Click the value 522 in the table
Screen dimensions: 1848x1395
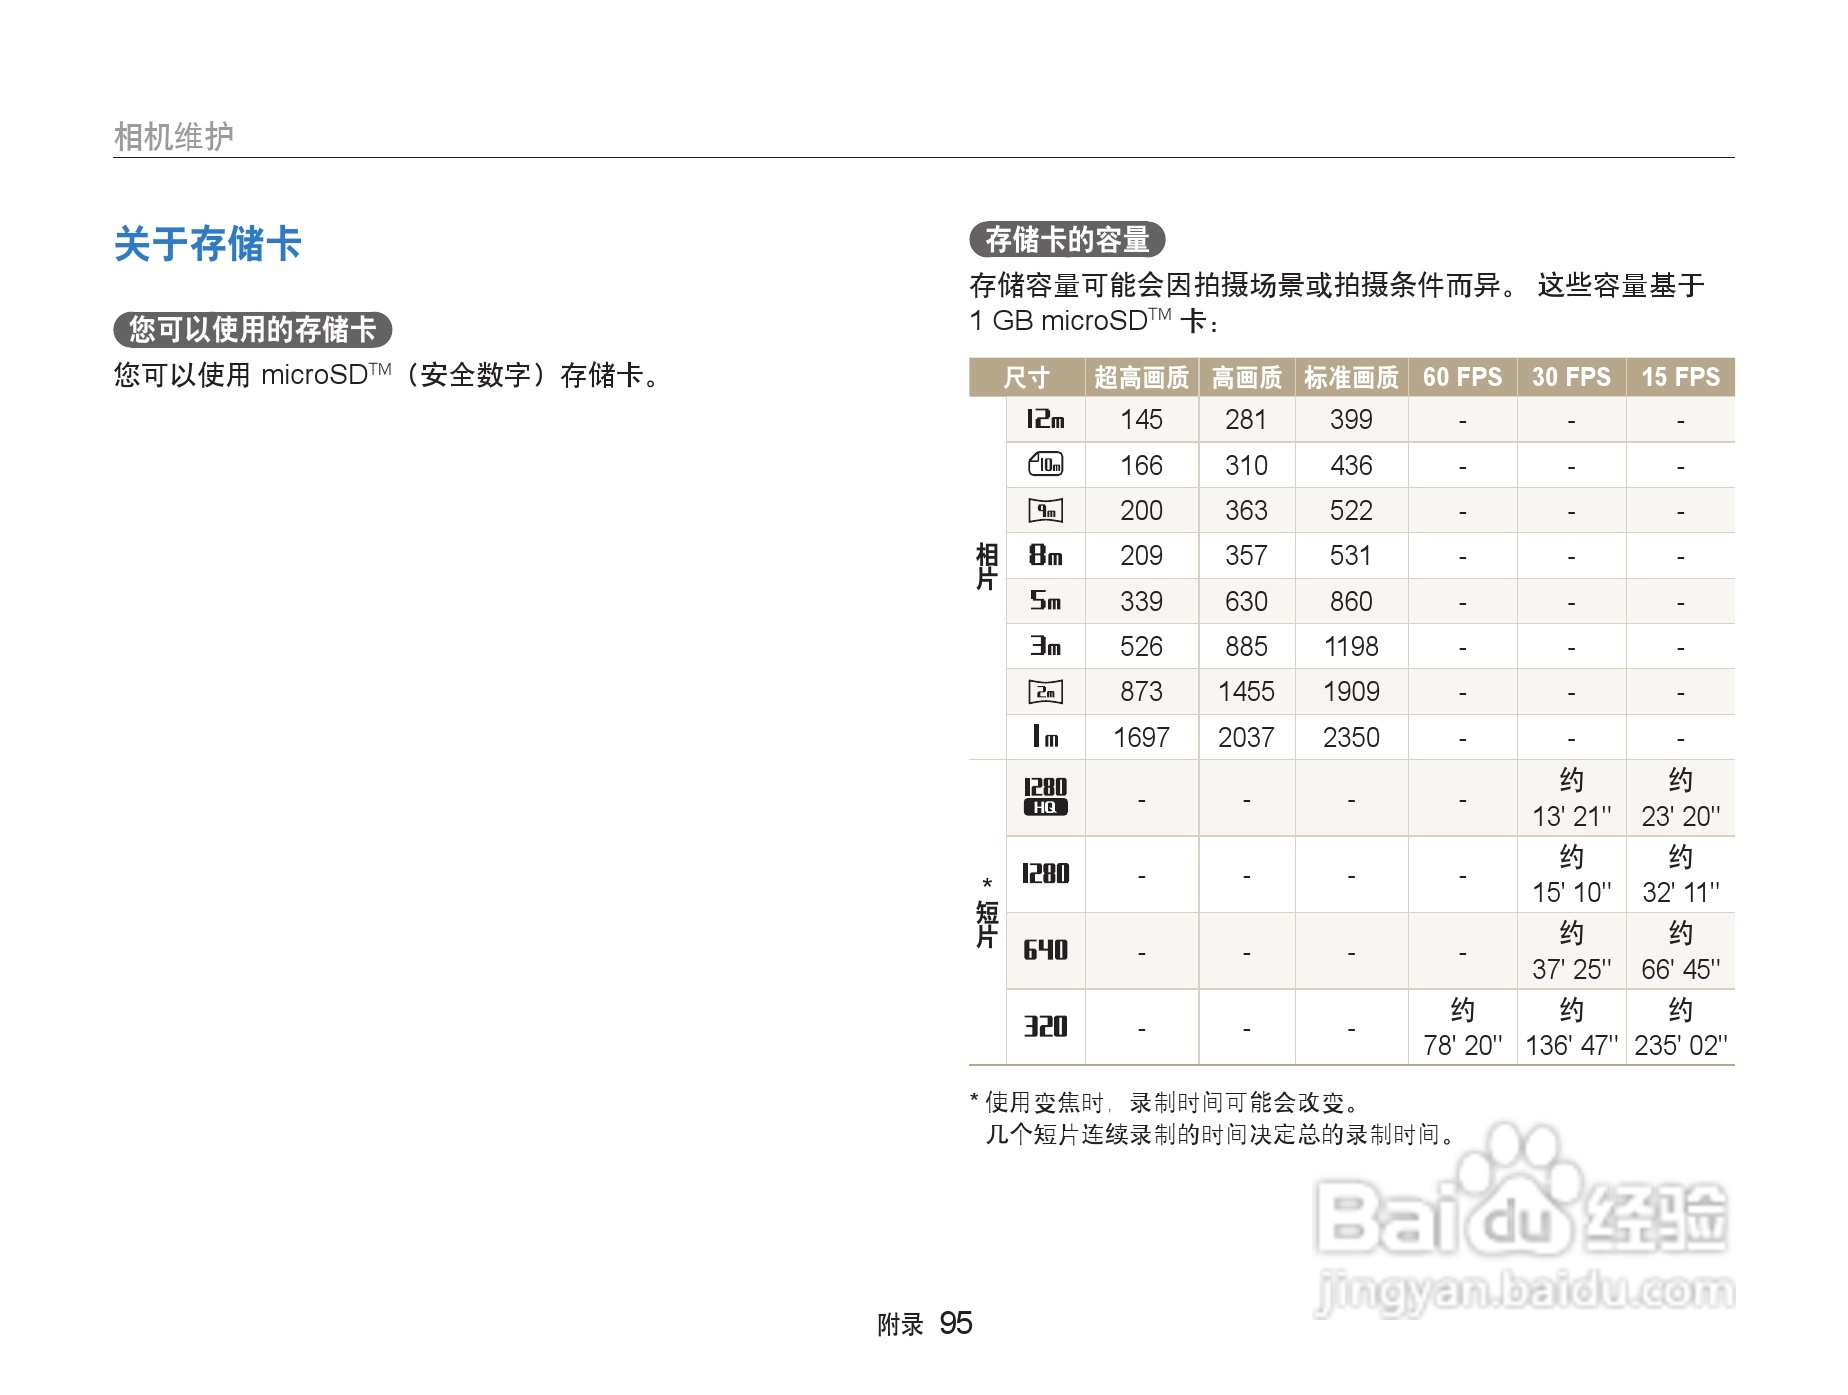[x=1351, y=511]
